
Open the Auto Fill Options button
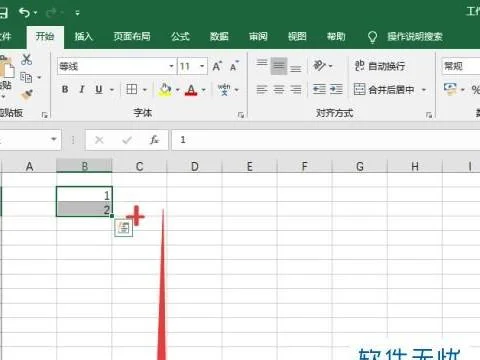pos(124,228)
